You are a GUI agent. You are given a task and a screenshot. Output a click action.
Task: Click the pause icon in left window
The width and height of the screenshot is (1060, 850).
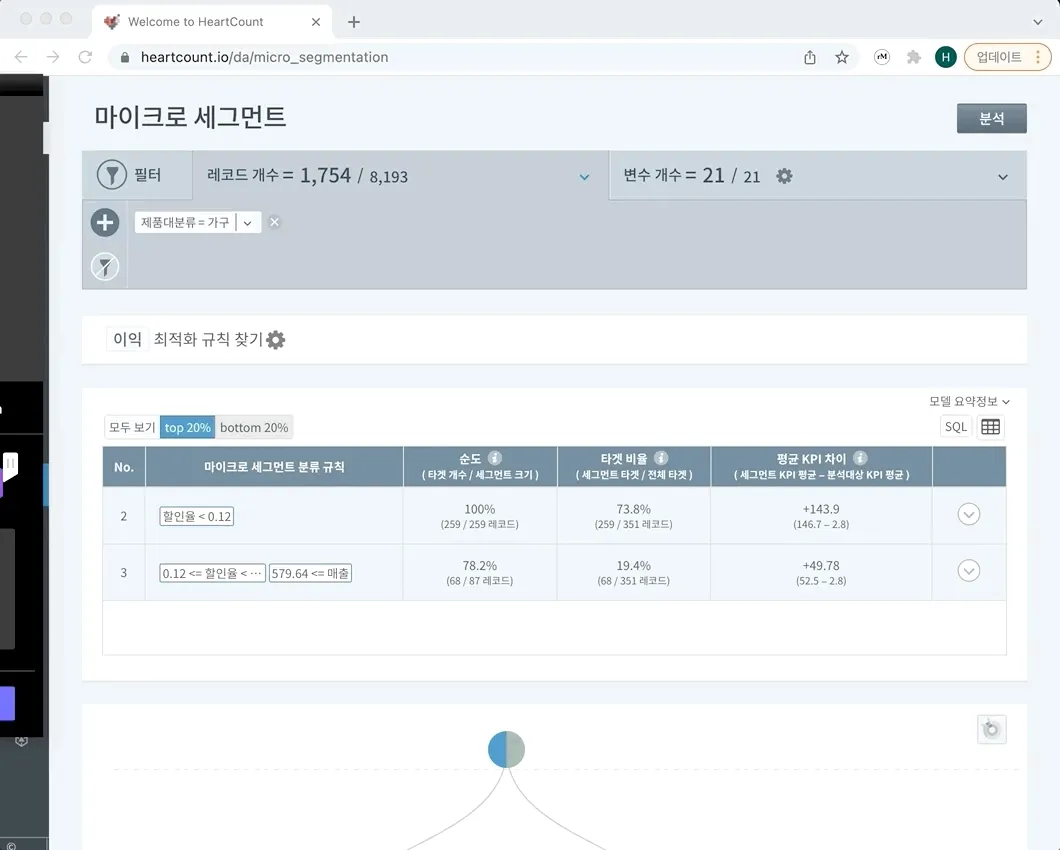[x=10, y=463]
